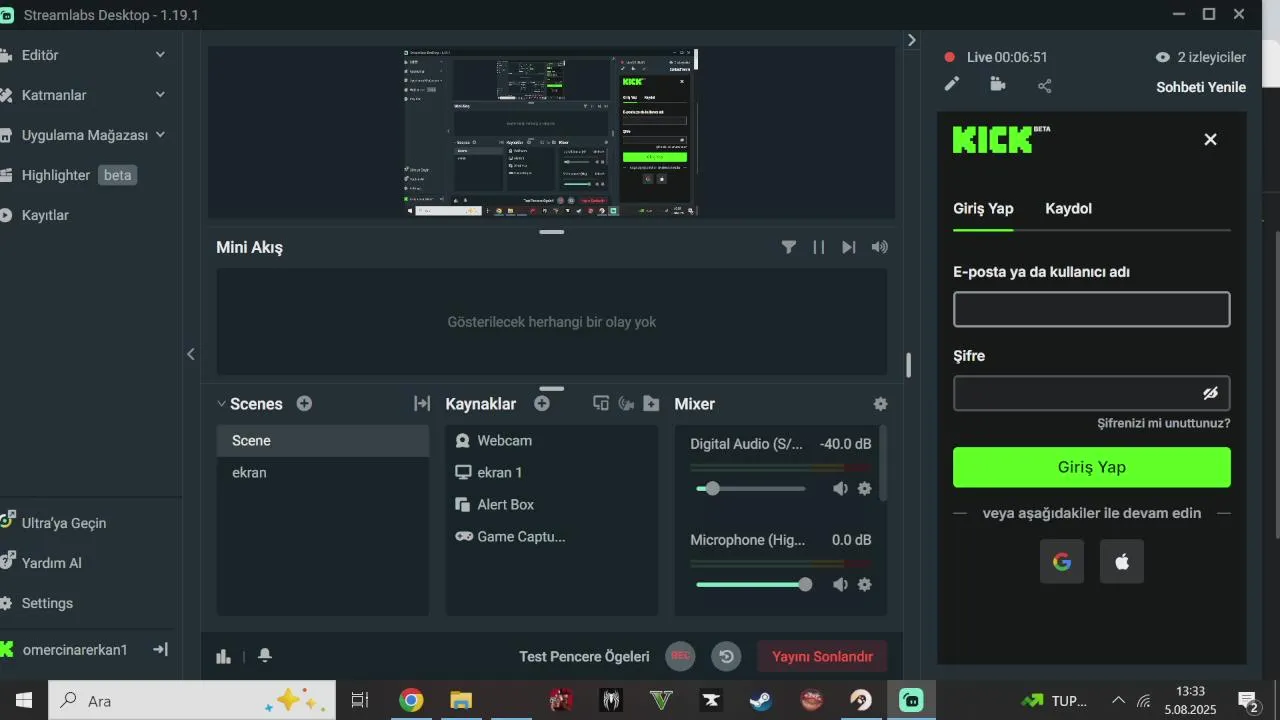Switch to the Kaydol tab
Image resolution: width=1280 pixels, height=720 pixels.
(1068, 208)
